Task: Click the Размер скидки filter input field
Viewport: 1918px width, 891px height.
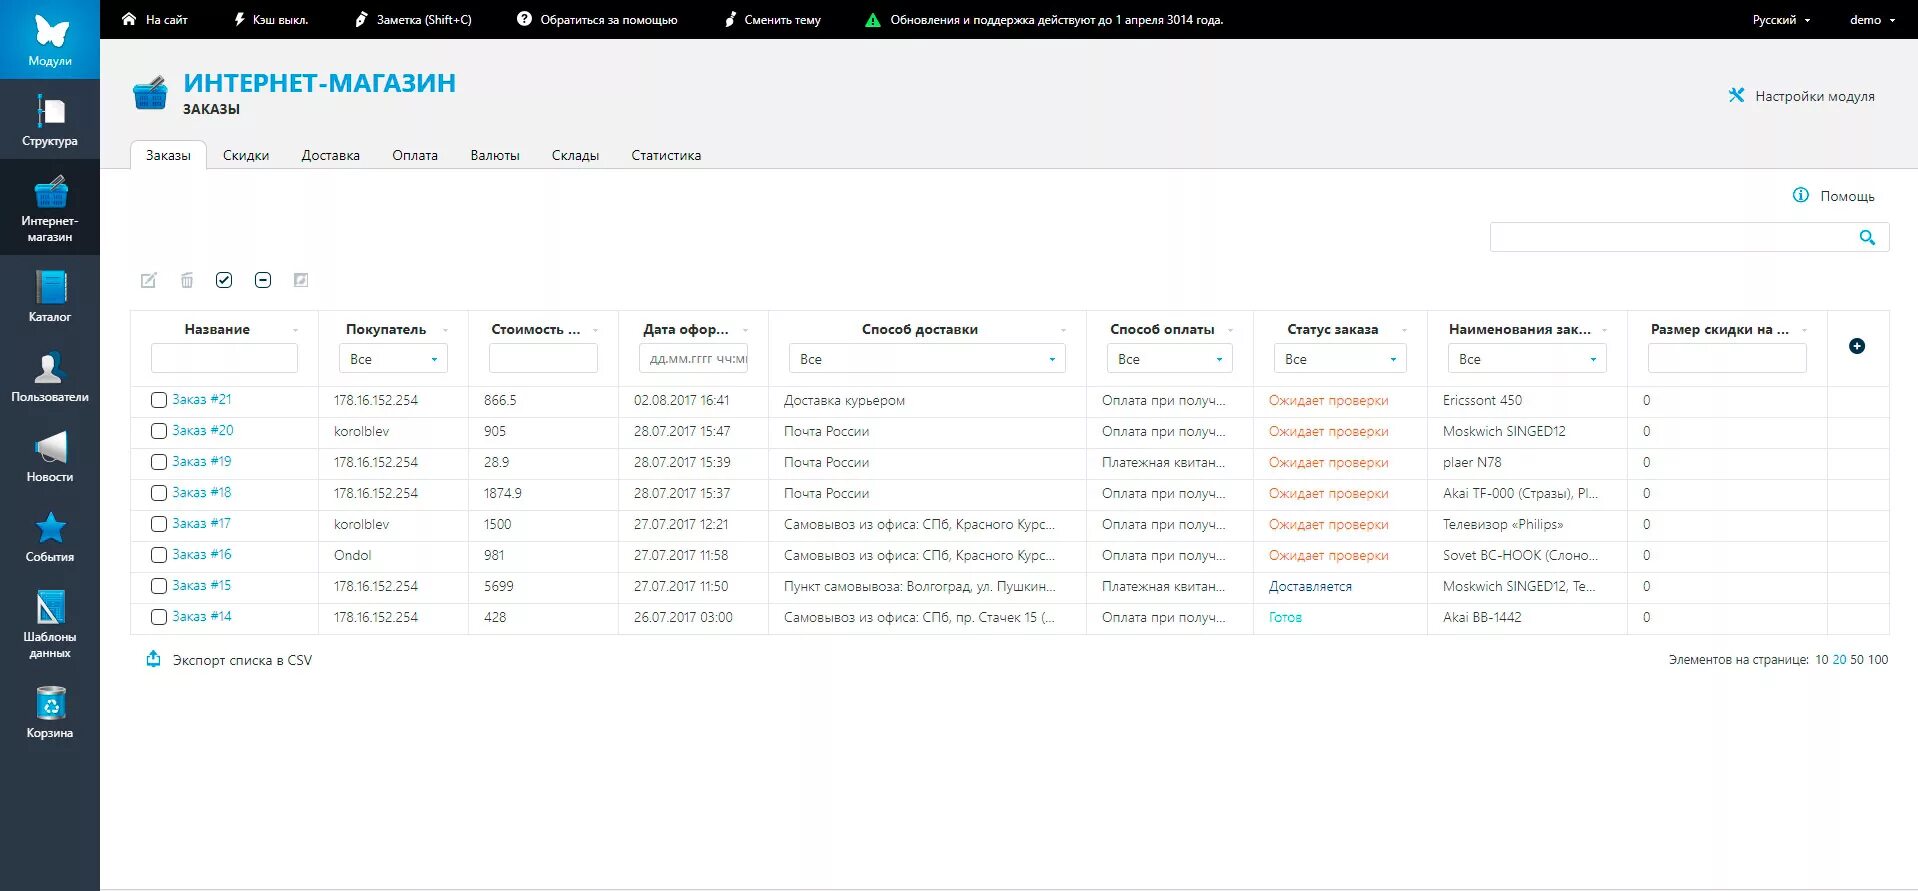Action: (x=1727, y=358)
